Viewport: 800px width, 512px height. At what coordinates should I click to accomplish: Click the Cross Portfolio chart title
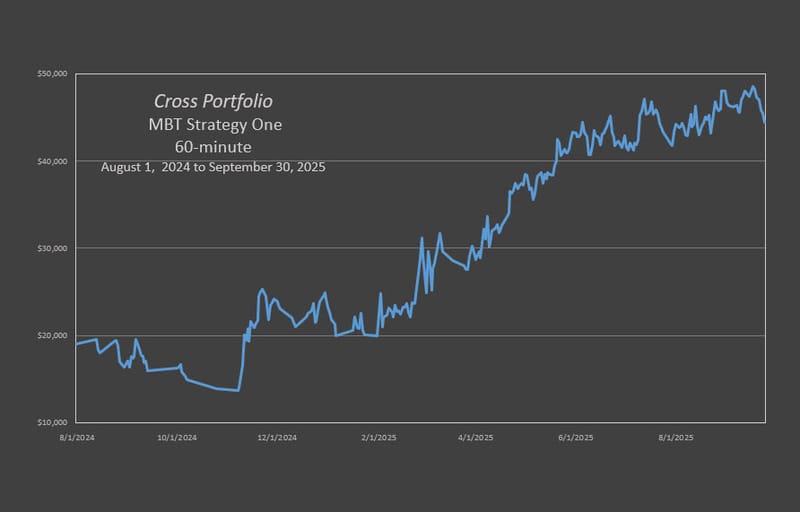click(x=213, y=102)
